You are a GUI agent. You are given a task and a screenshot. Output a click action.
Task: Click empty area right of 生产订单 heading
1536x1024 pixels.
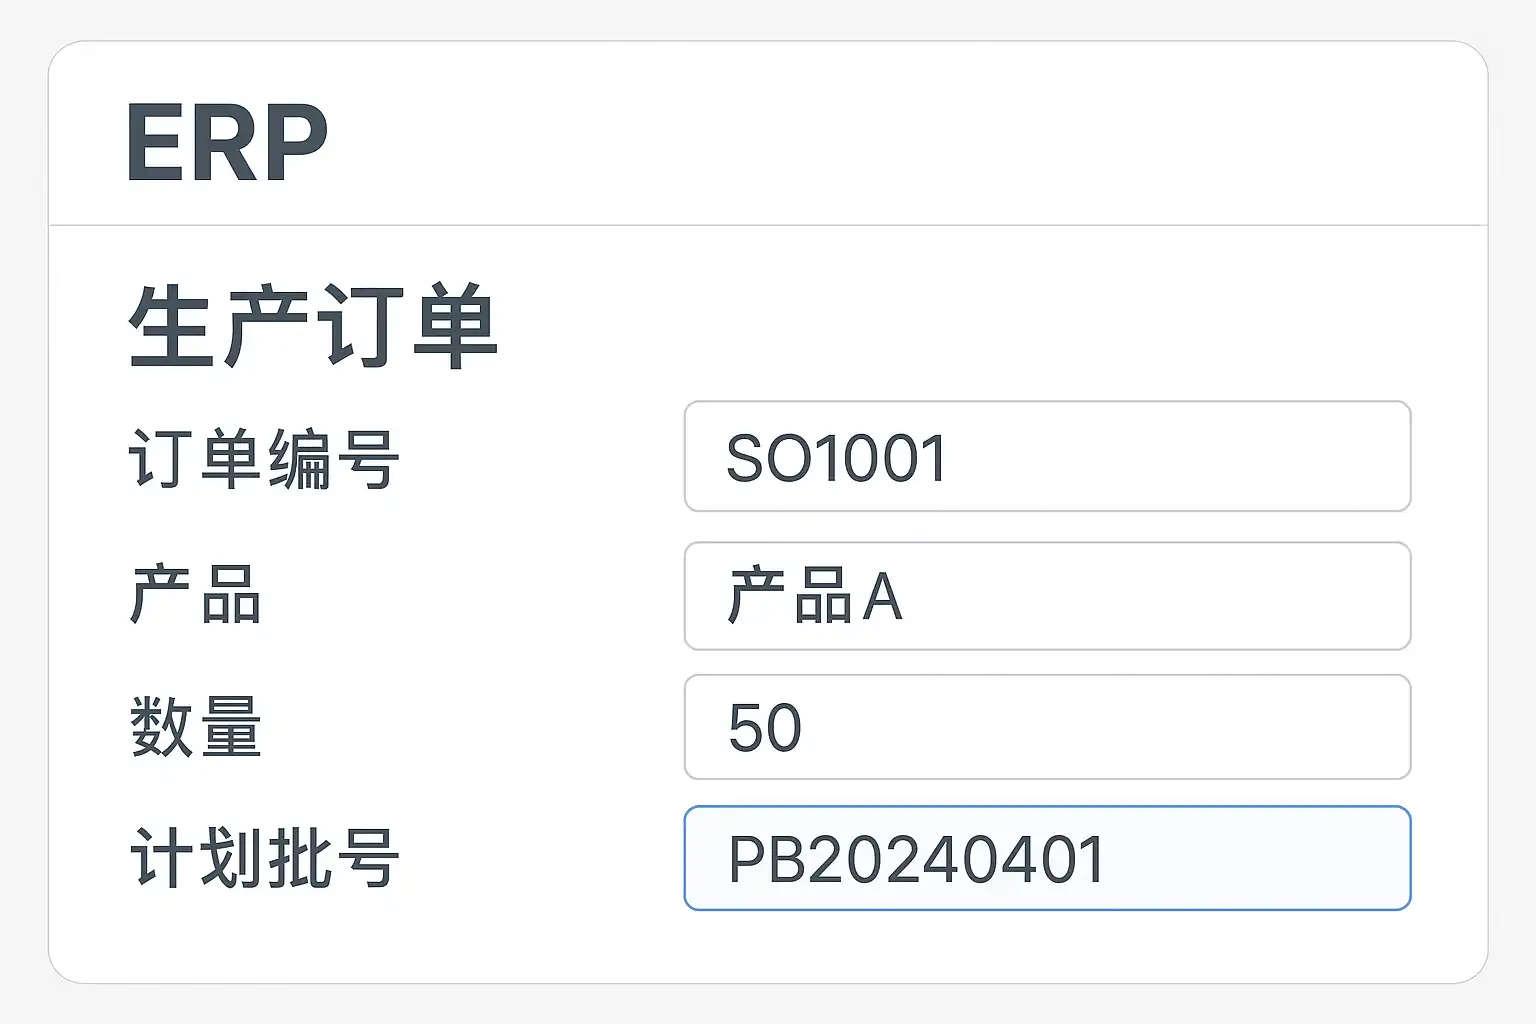pyautogui.click(x=950, y=326)
